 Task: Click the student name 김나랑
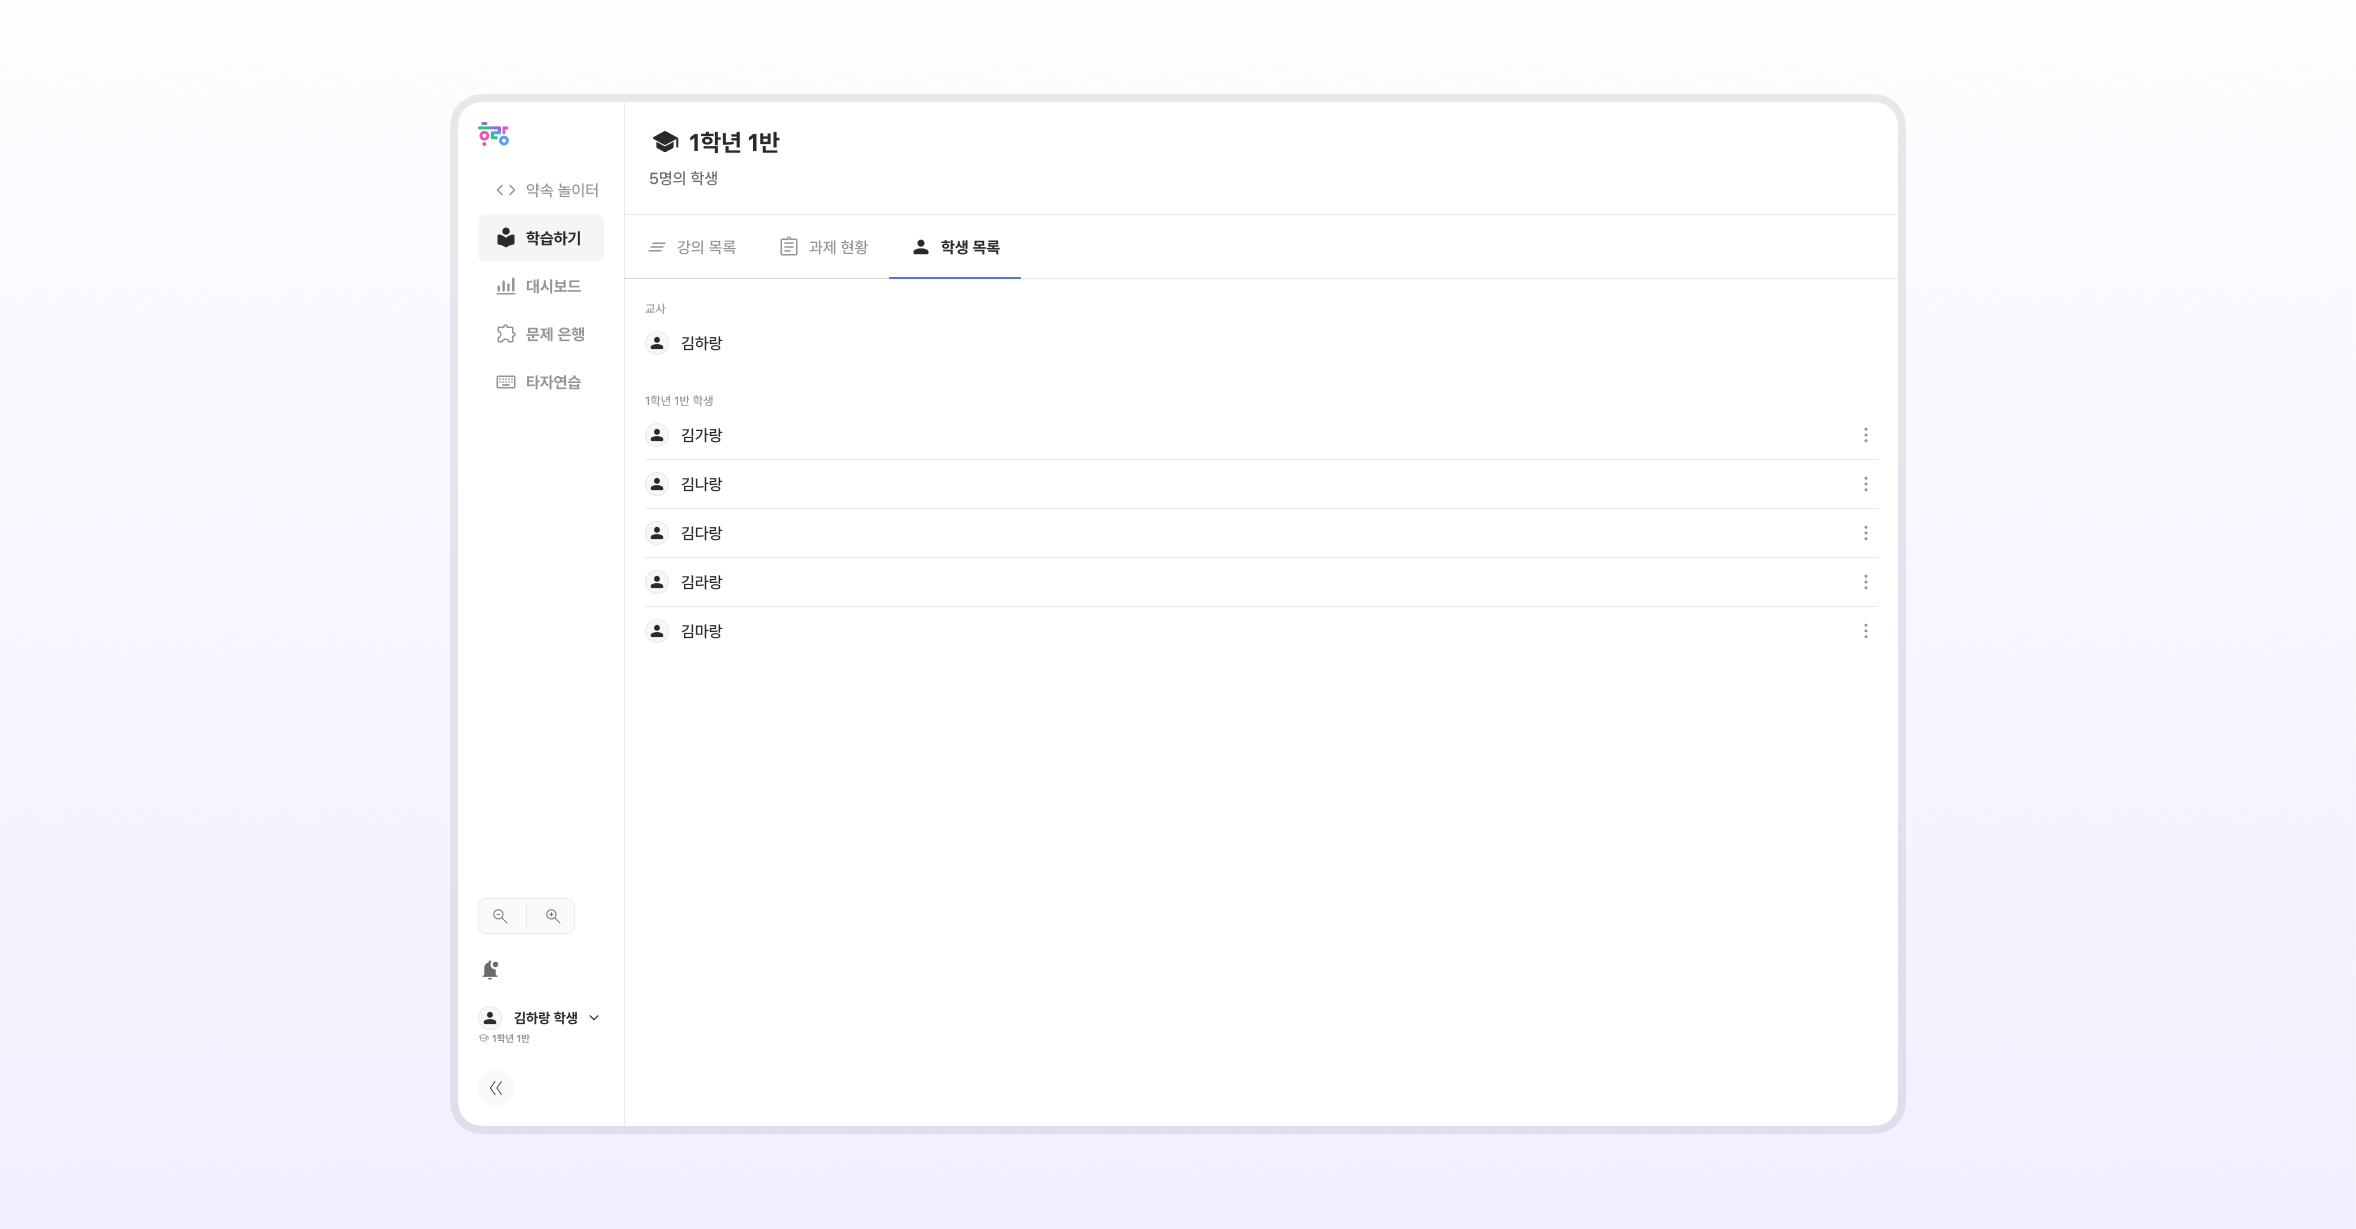(x=701, y=484)
